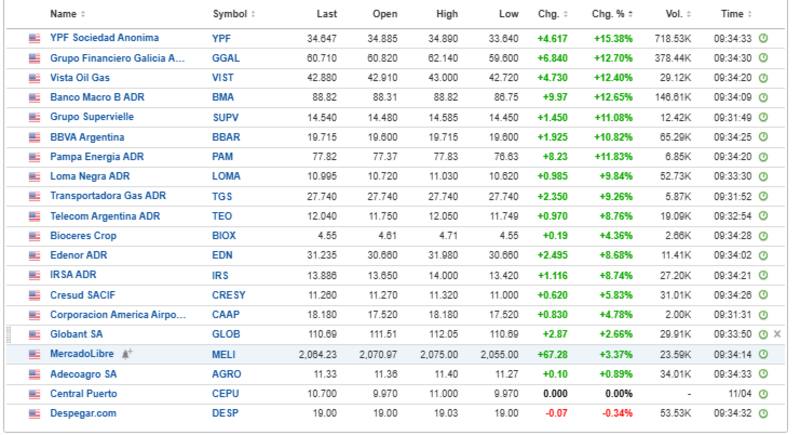Sort table by Name column
800x435 pixels.
(67, 14)
